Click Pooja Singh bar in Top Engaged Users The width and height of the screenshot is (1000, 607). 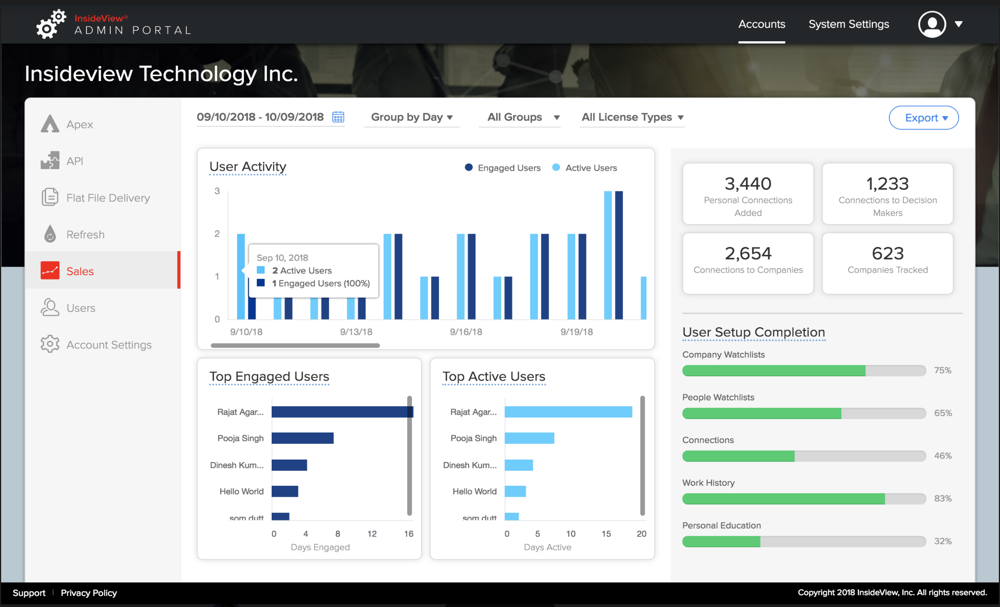coord(302,438)
